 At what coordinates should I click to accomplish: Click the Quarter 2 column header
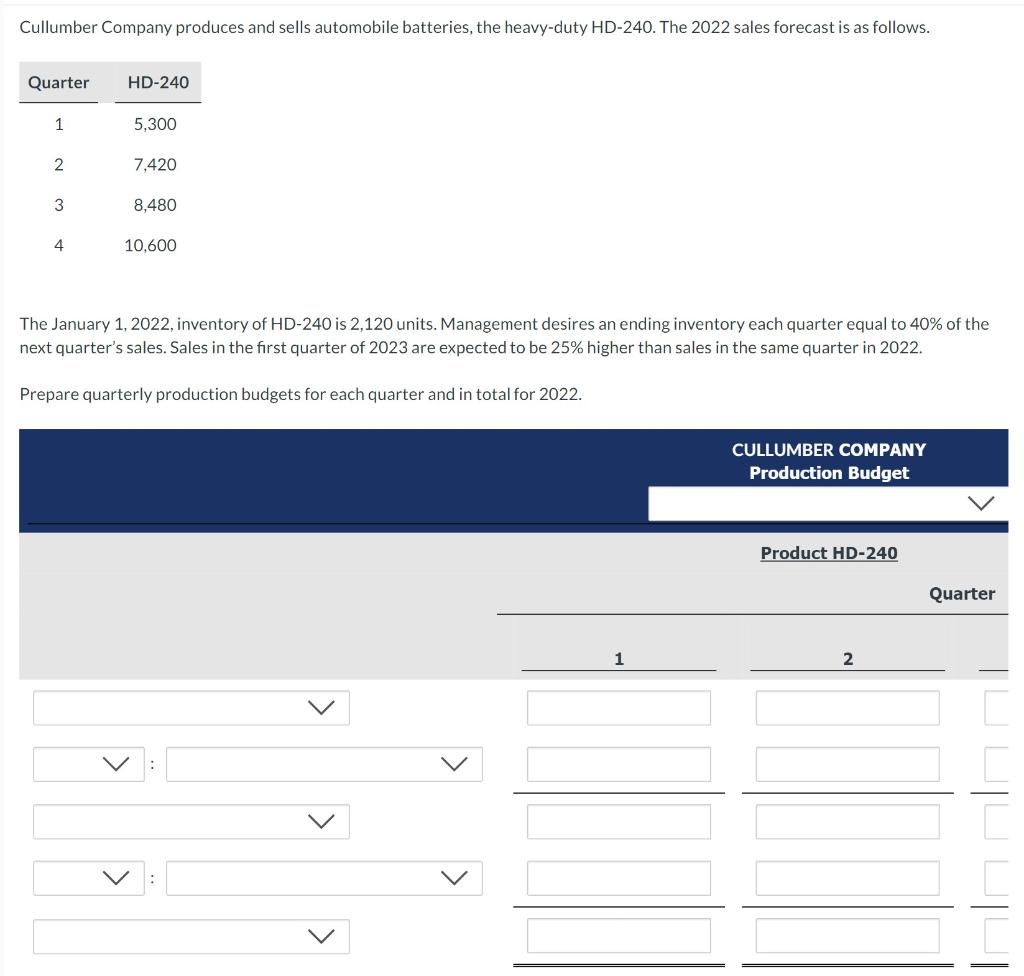coord(848,659)
